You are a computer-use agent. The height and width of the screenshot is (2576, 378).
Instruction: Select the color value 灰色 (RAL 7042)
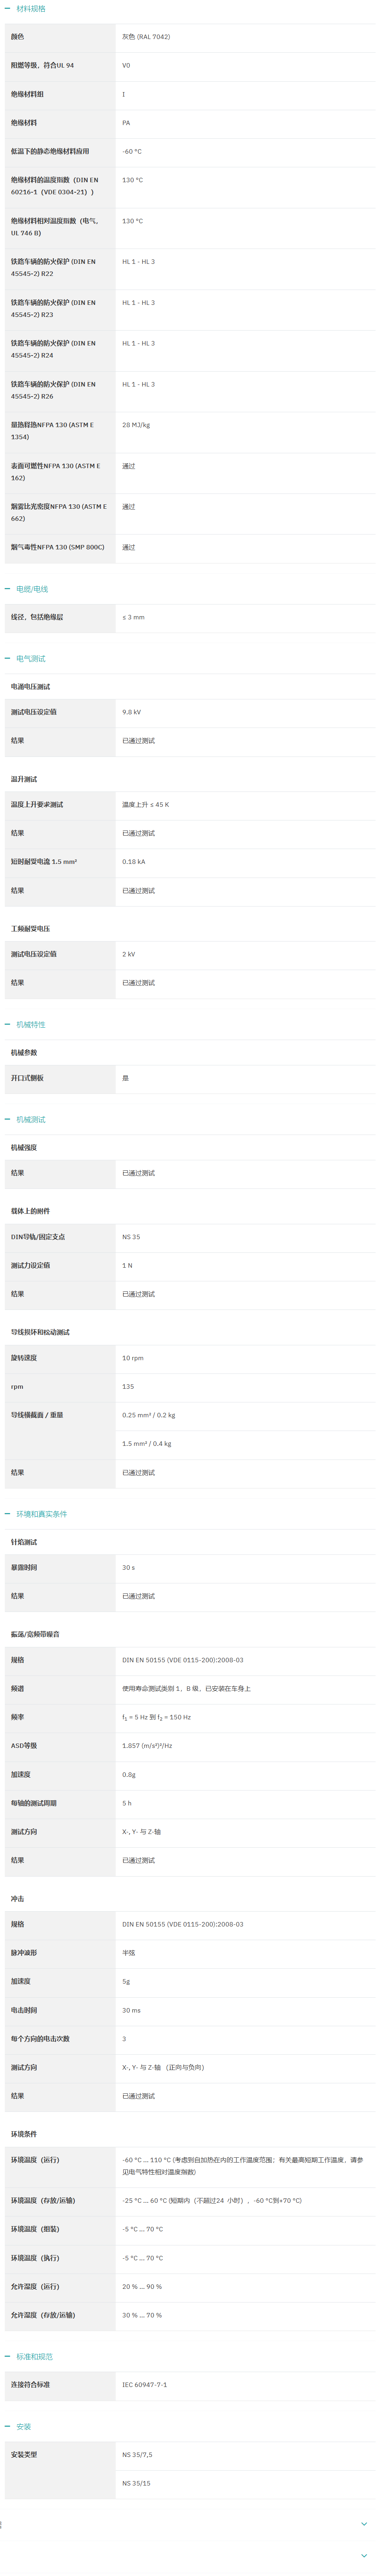(146, 37)
